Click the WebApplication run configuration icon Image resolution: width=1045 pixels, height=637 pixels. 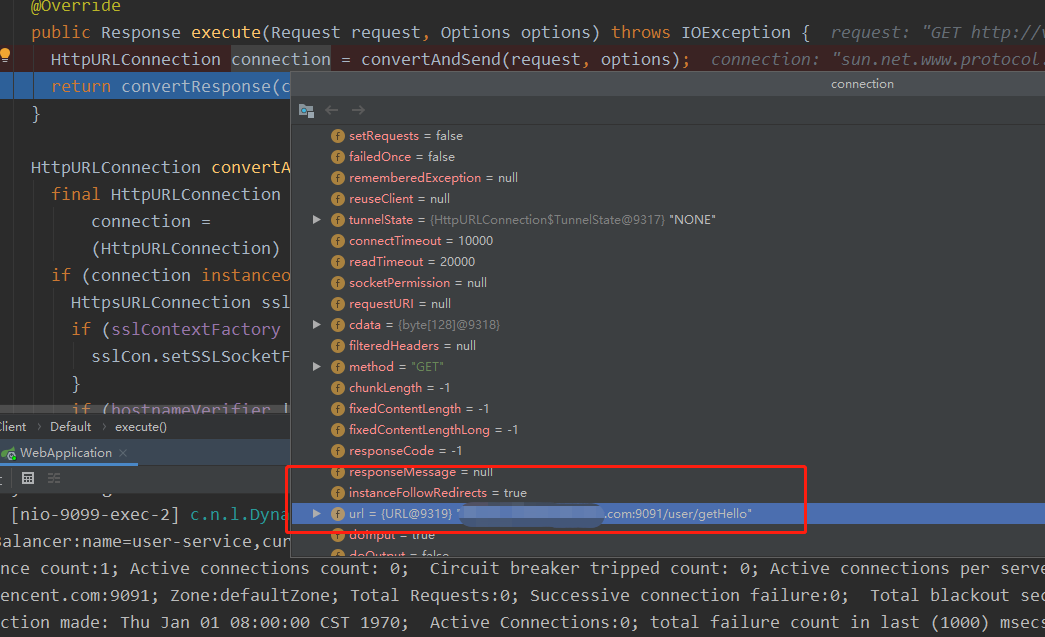pos(9,454)
